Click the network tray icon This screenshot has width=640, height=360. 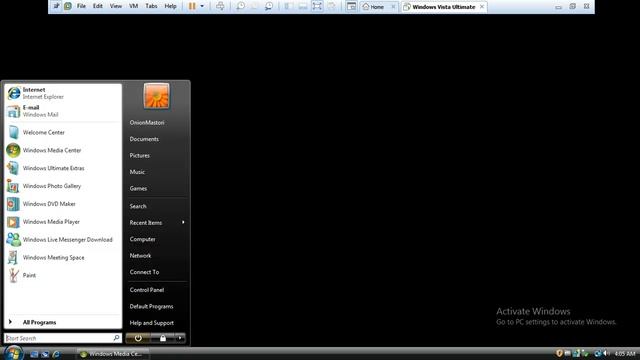point(597,353)
